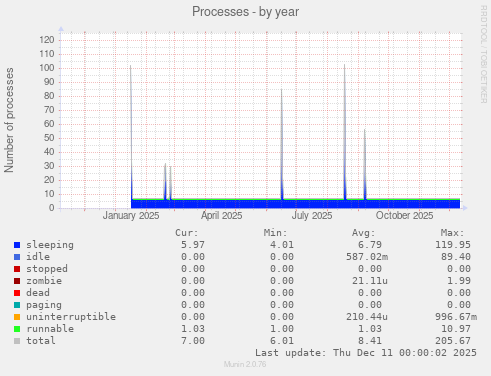Click zombie average value 21.11u
Screen dimensions: 491x376
coord(370,281)
